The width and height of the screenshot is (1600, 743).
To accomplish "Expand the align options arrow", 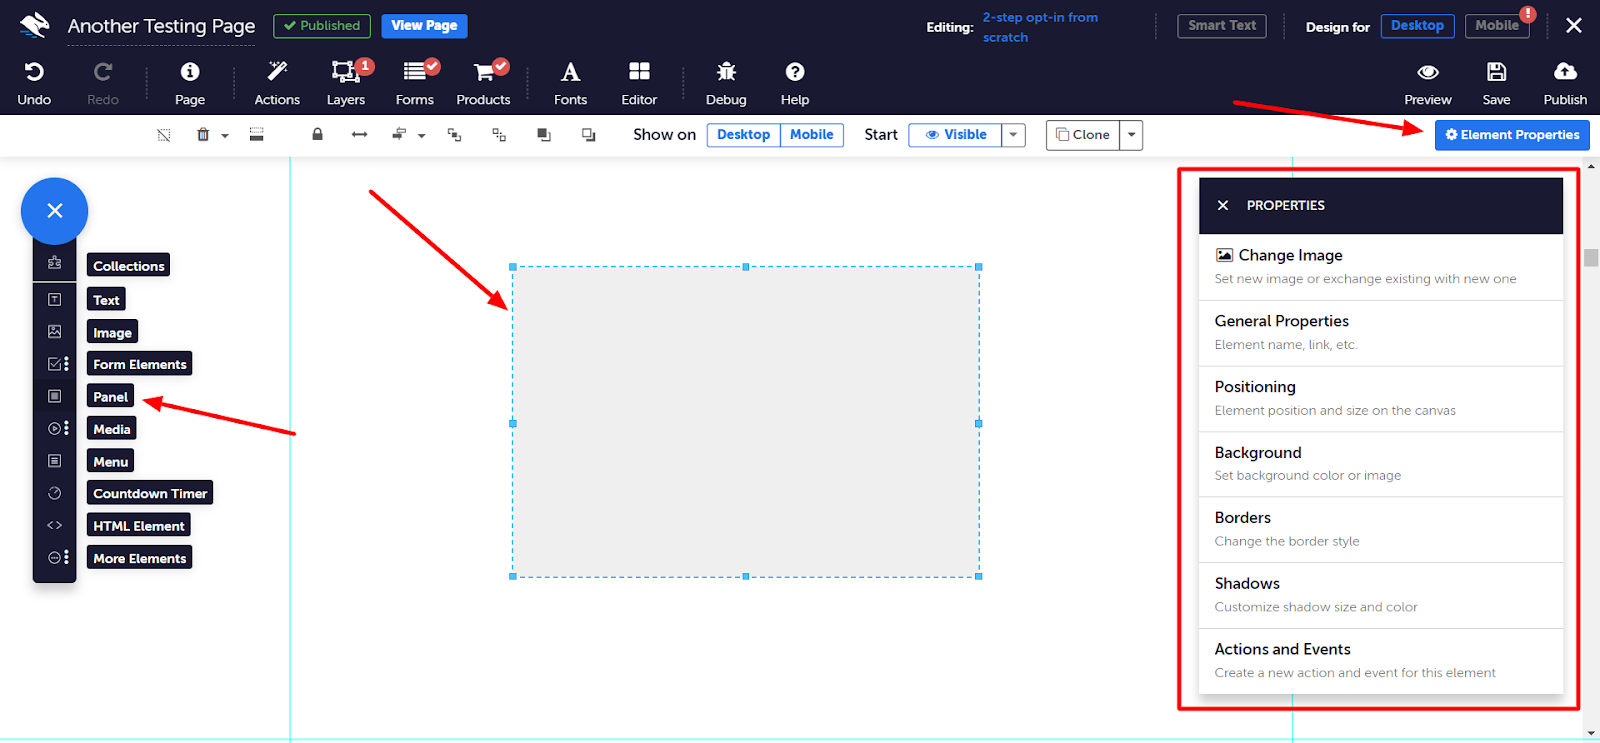I will click(422, 136).
